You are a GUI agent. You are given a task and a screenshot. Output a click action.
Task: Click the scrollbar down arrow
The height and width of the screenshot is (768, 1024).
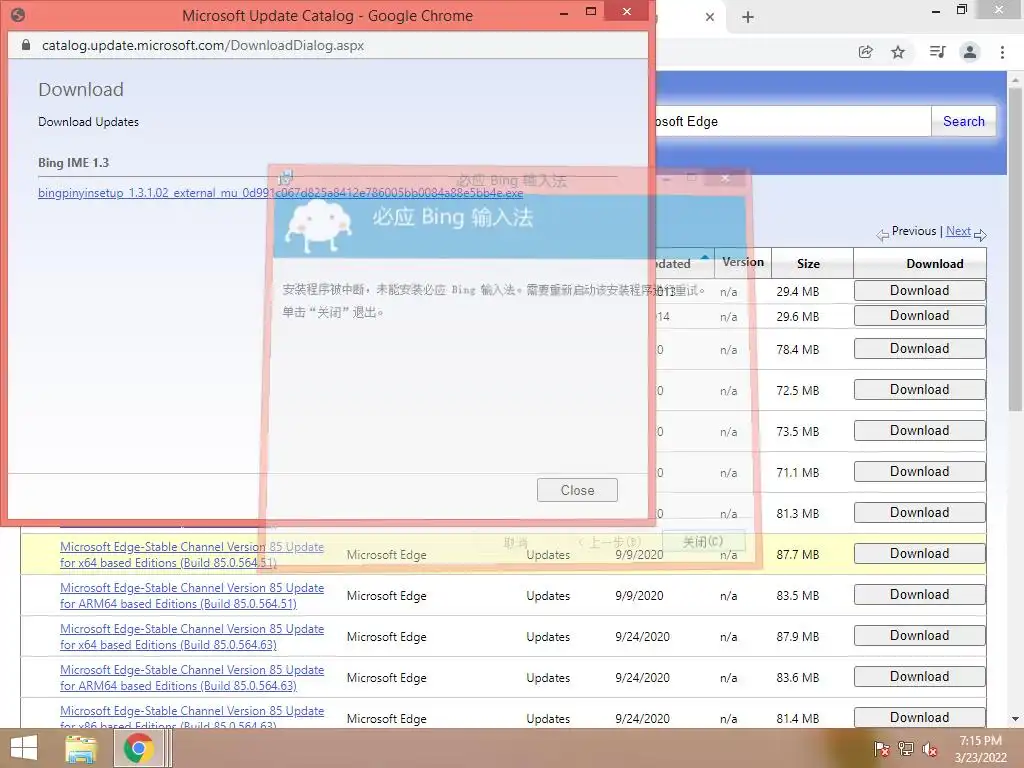[1015, 719]
